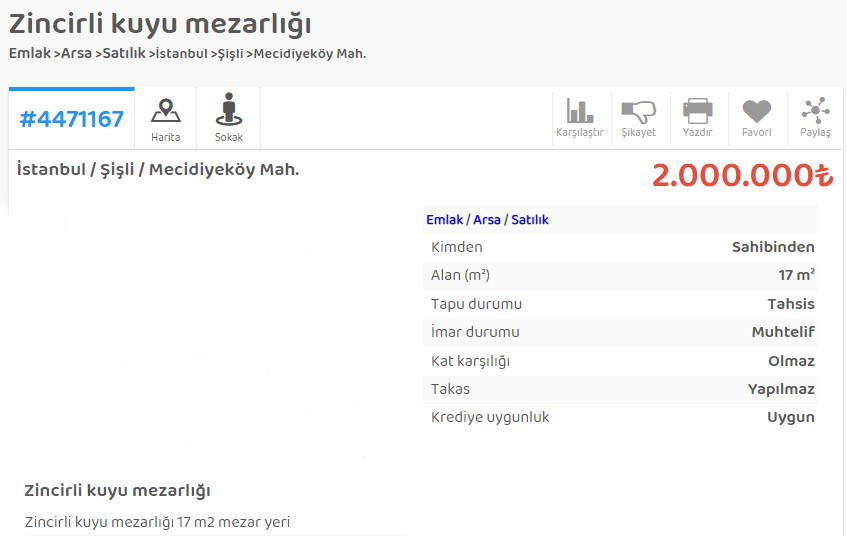Click the Zincirli kuyu mezarlığı page title
The image size is (847, 536).
click(x=160, y=24)
